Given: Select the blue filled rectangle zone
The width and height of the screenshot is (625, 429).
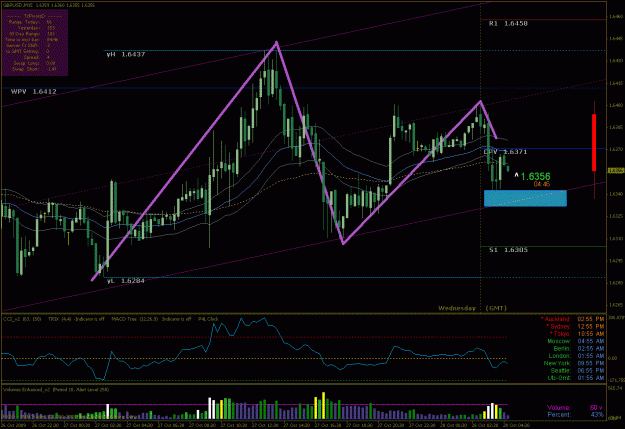Looking at the screenshot, I should (x=525, y=199).
